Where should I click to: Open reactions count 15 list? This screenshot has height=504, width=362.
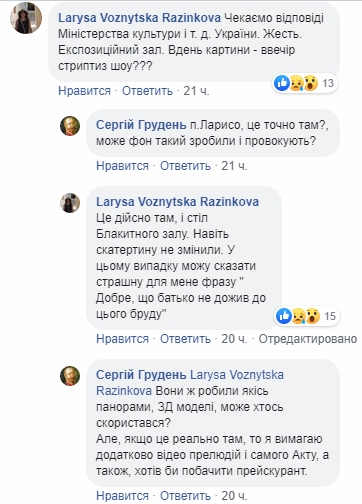(330, 316)
